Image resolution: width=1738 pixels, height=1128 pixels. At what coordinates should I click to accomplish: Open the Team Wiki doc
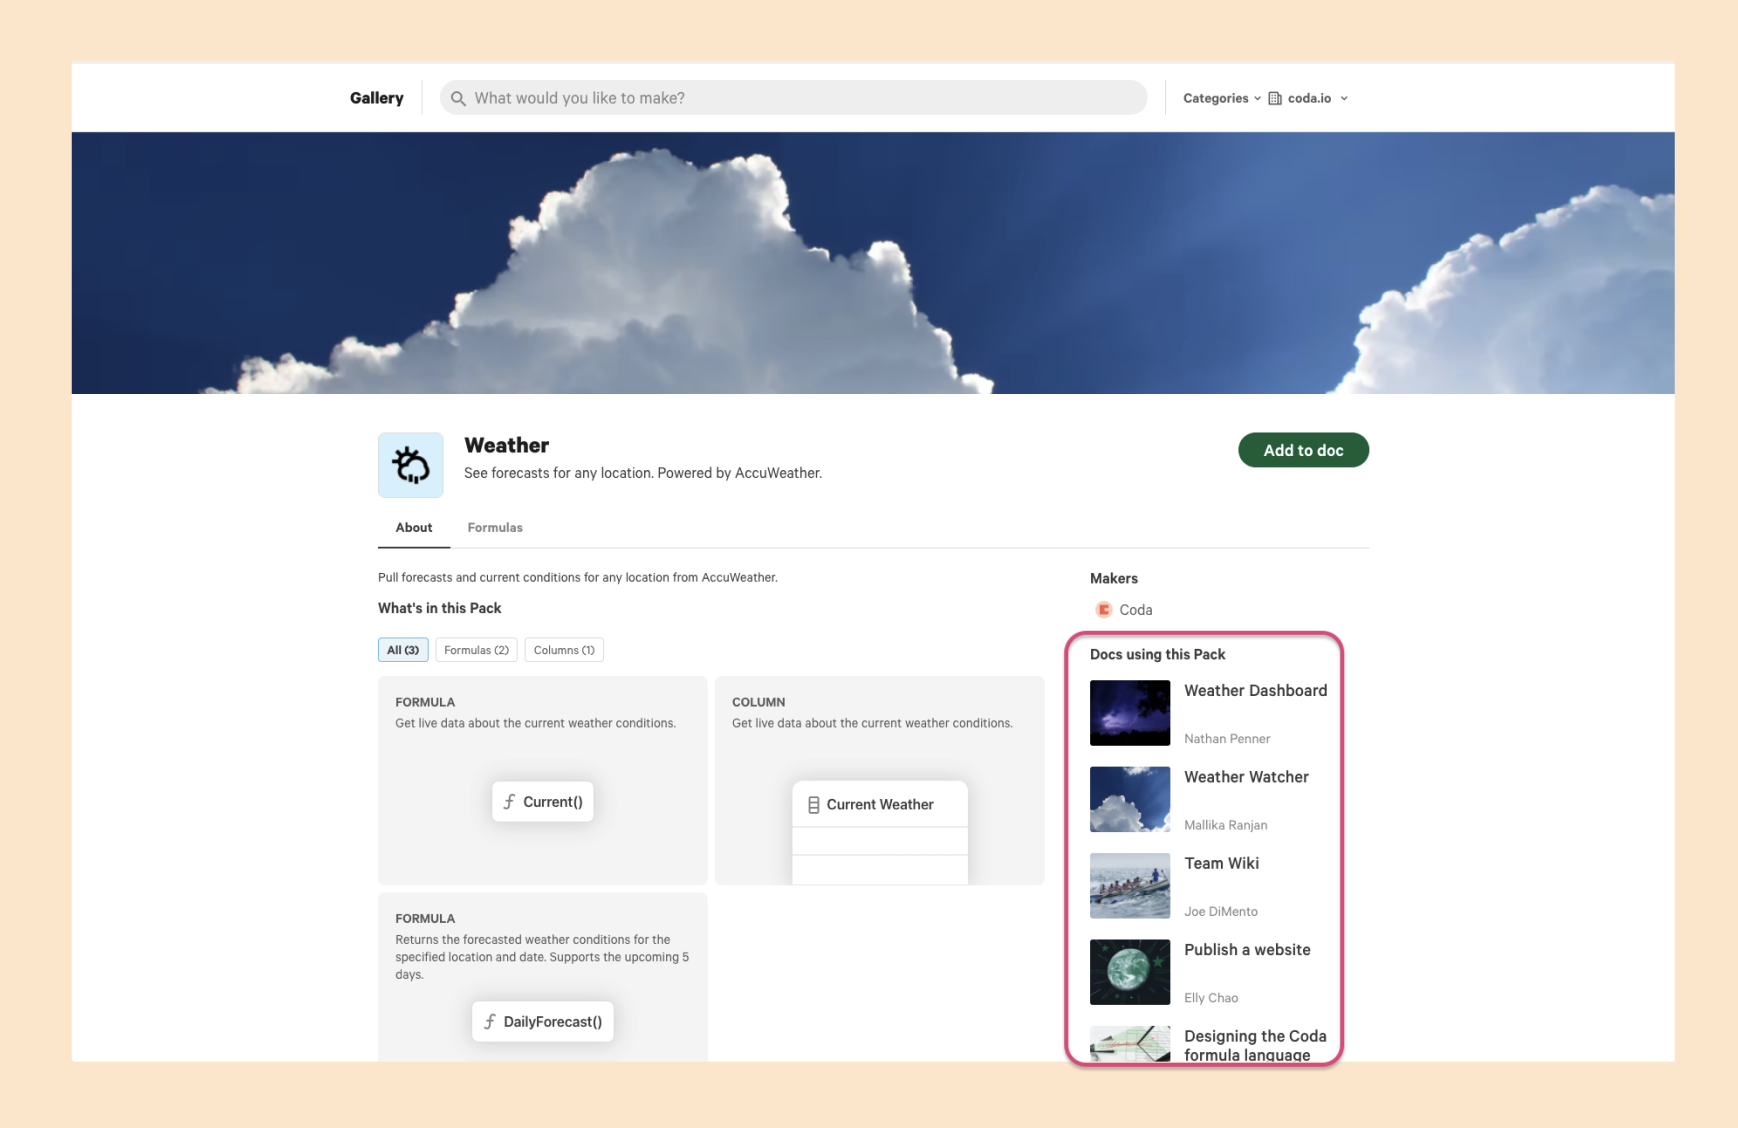pyautogui.click(x=1221, y=863)
